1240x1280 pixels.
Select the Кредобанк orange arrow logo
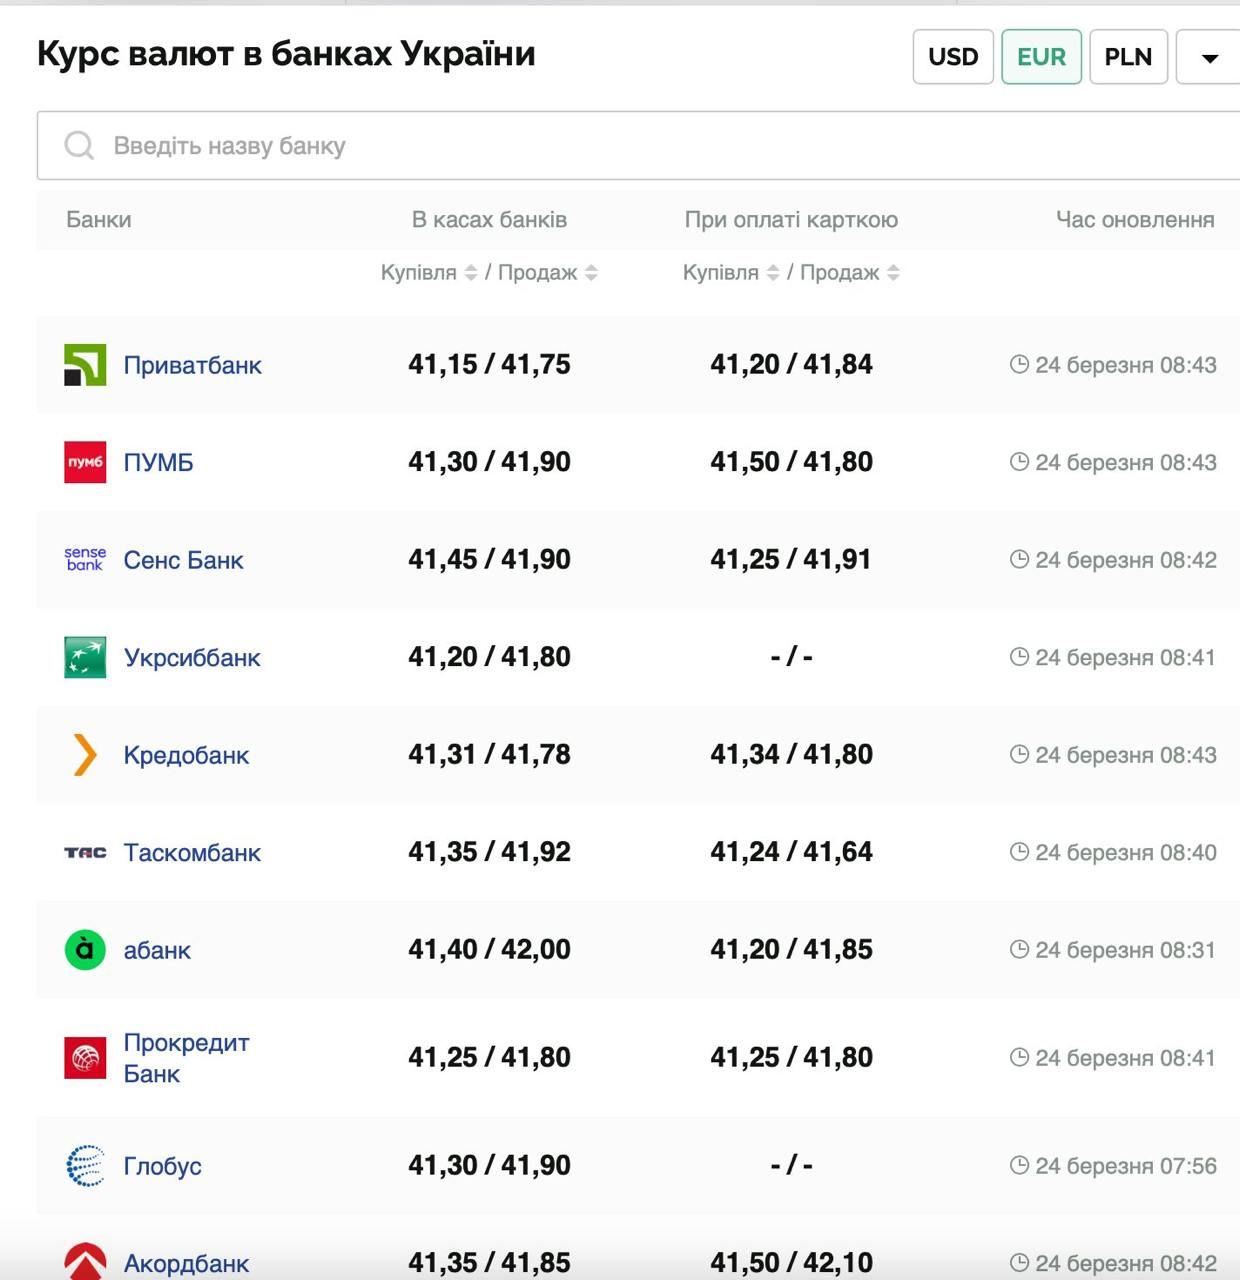[x=84, y=755]
